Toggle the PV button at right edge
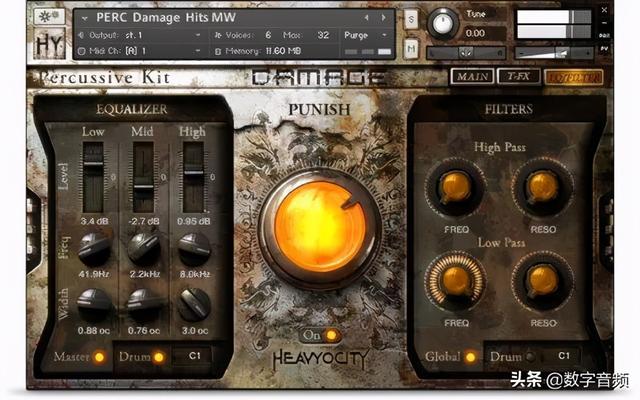640x400 pixels. (x=604, y=49)
